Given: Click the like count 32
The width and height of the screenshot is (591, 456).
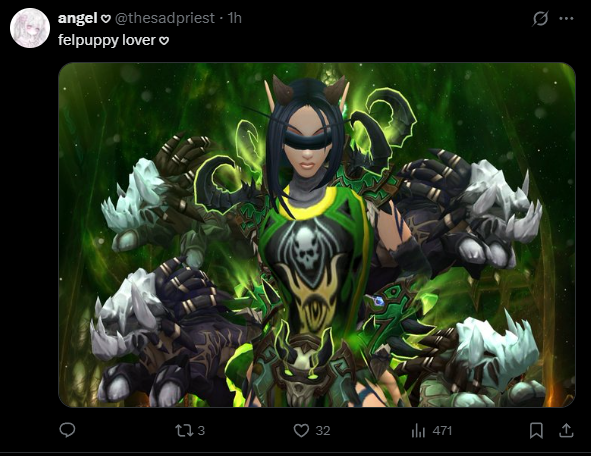Looking at the screenshot, I should (323, 430).
